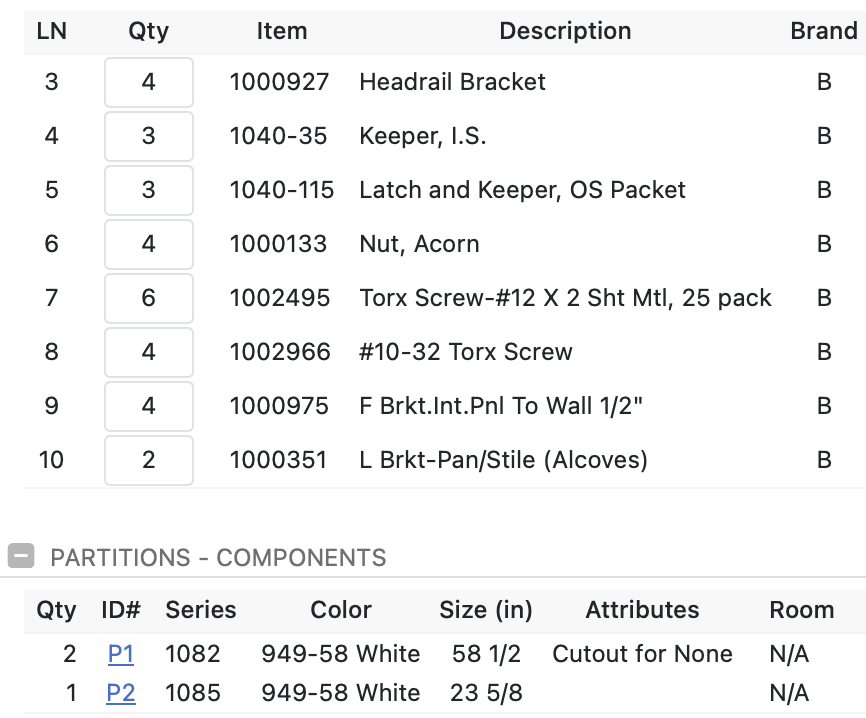Open the P2 partition link
The width and height of the screenshot is (866, 718).
coord(121,693)
